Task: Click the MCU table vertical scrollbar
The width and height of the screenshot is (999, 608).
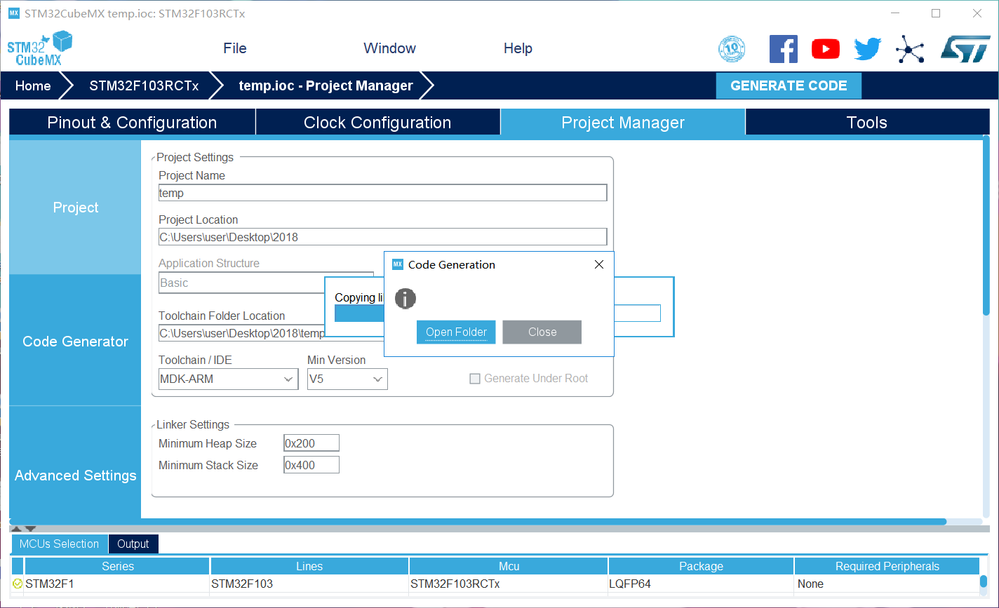Action: tap(983, 581)
